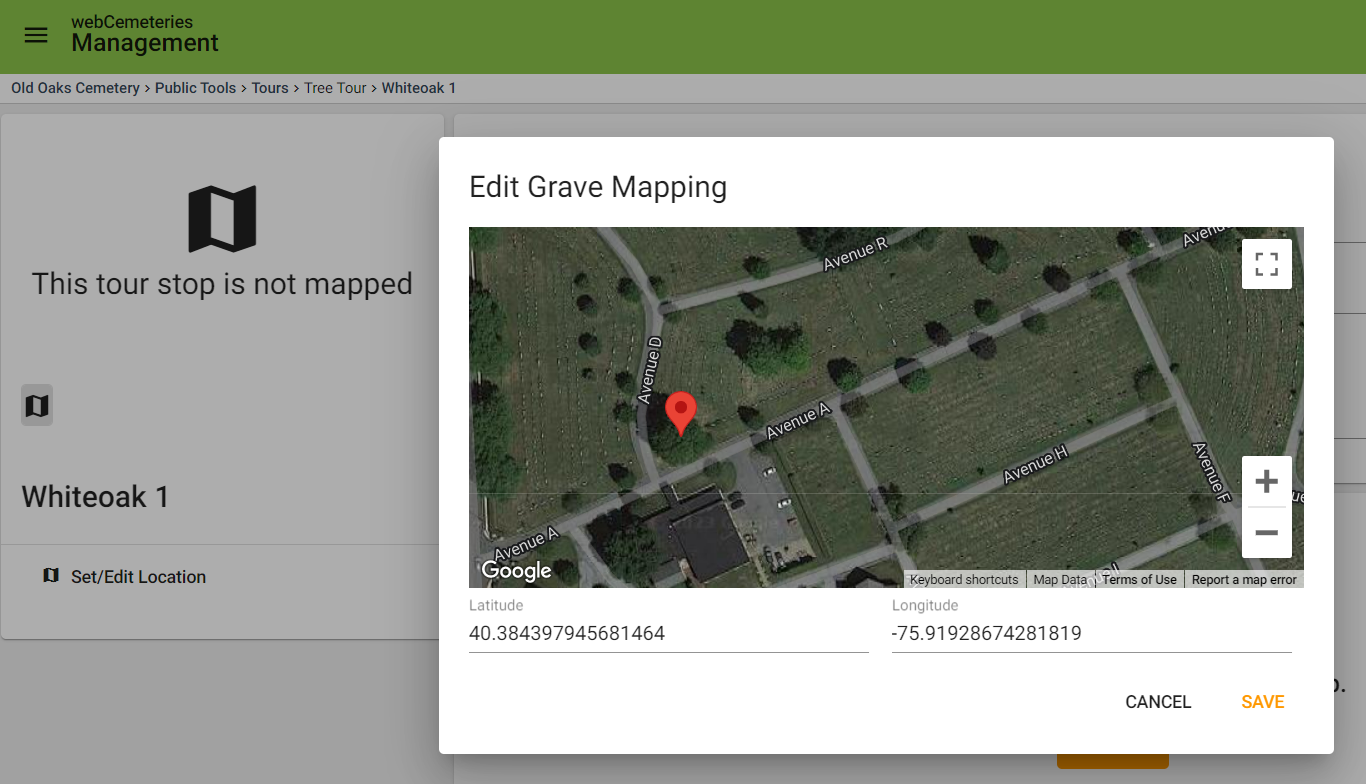
Task: Click the Avenue H label on map
Action: point(1036,464)
